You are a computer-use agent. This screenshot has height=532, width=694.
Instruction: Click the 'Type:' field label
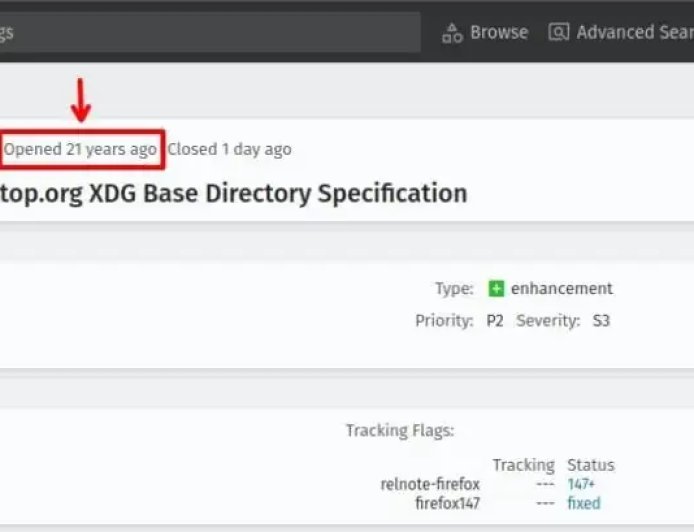[454, 289]
